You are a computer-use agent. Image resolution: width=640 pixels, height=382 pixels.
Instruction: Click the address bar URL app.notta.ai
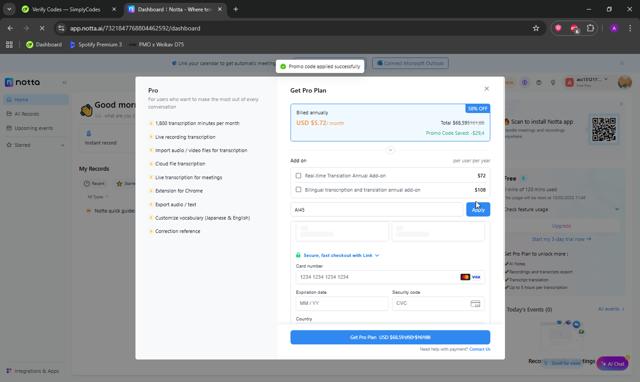(x=135, y=28)
